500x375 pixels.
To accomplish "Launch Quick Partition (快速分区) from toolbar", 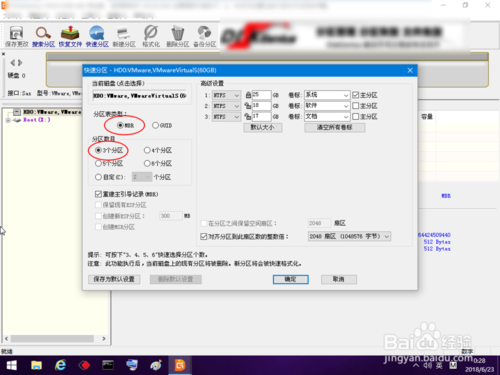I will [x=97, y=36].
